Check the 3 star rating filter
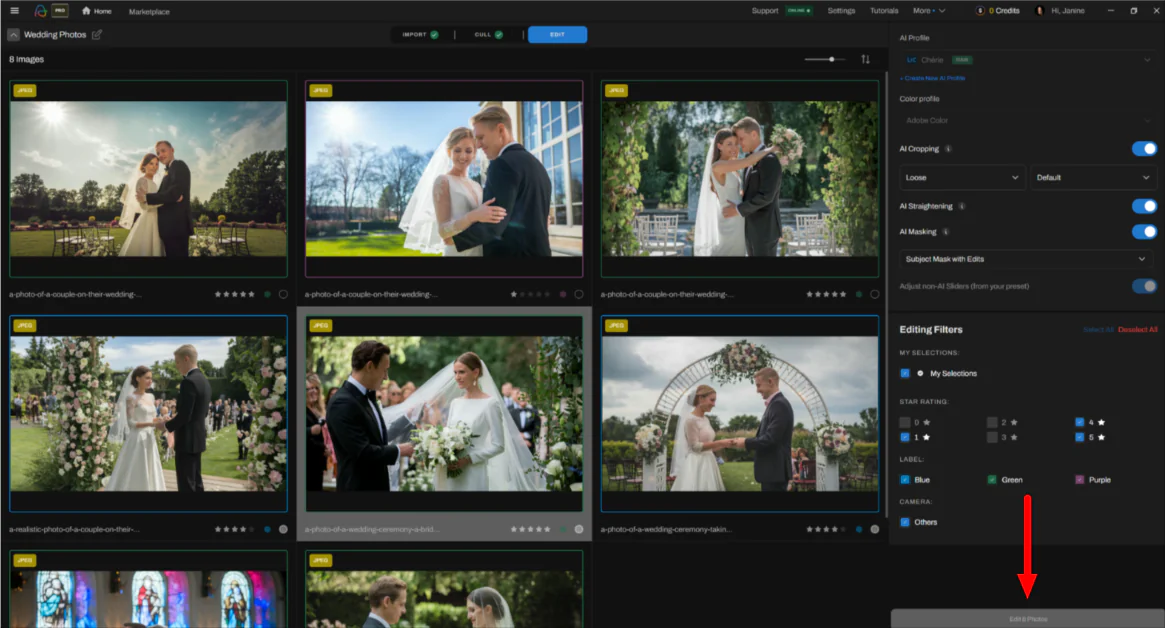This screenshot has height=628, width=1165. [992, 437]
